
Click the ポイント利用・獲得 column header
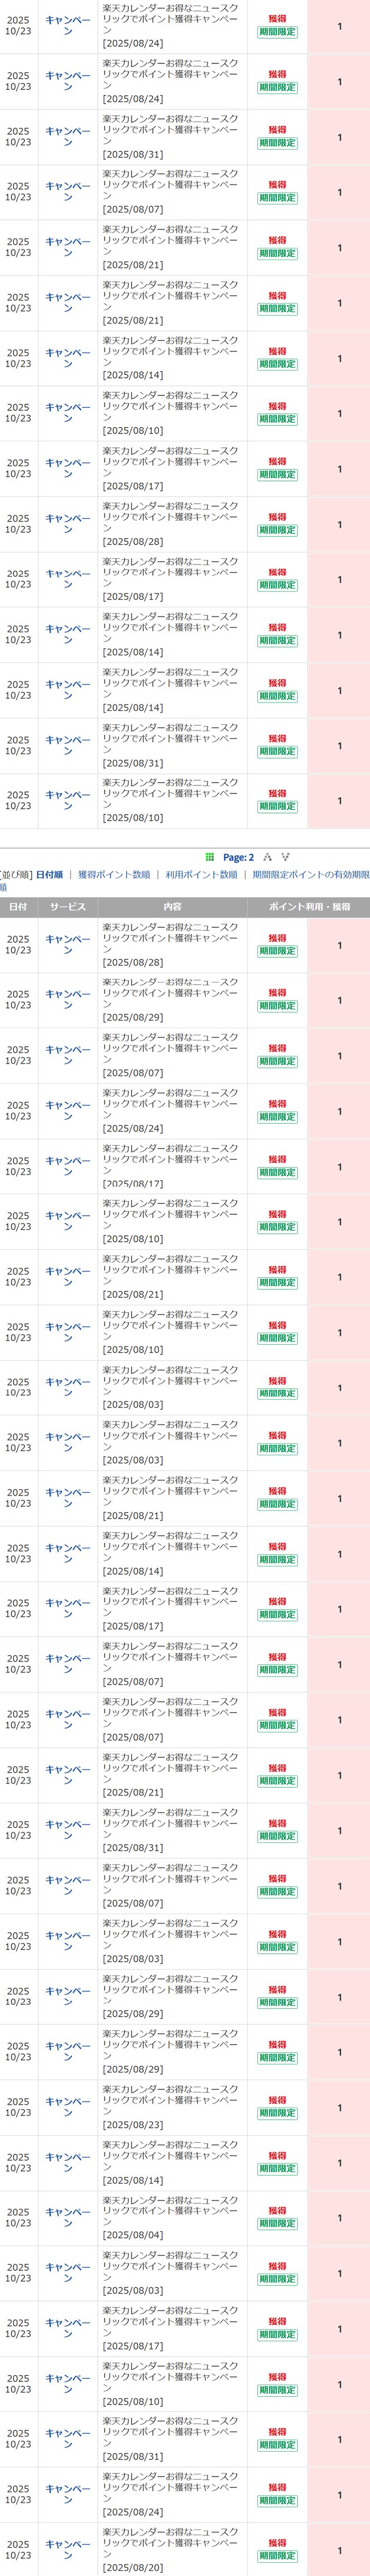[x=309, y=907]
